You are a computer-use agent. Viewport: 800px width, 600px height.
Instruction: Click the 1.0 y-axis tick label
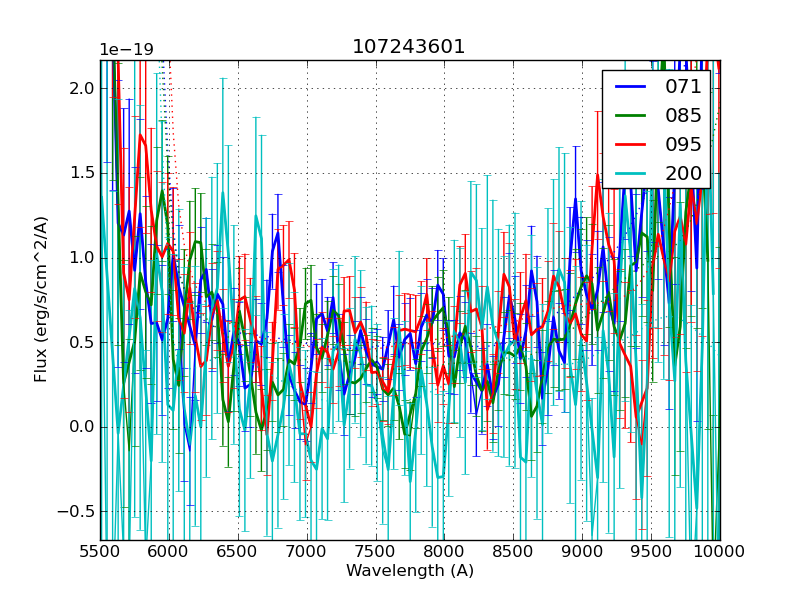click(x=82, y=258)
